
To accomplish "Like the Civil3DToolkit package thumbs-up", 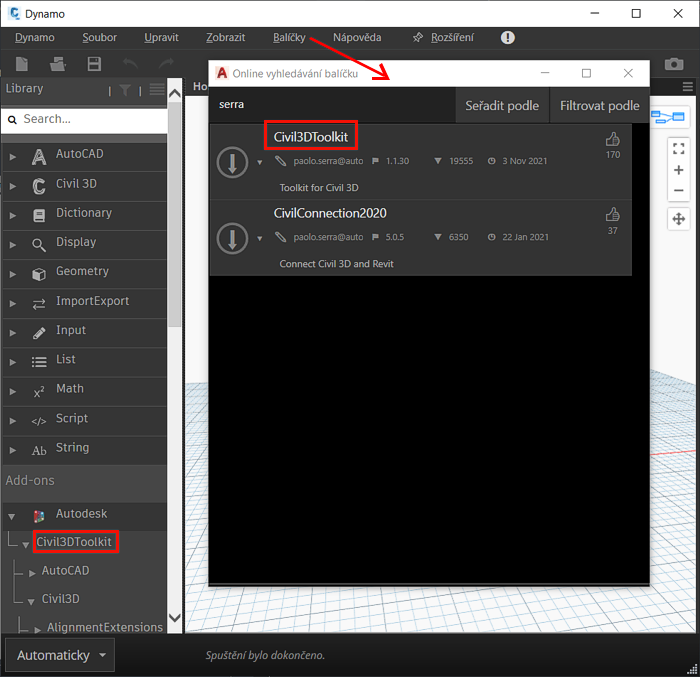I will click(612, 140).
